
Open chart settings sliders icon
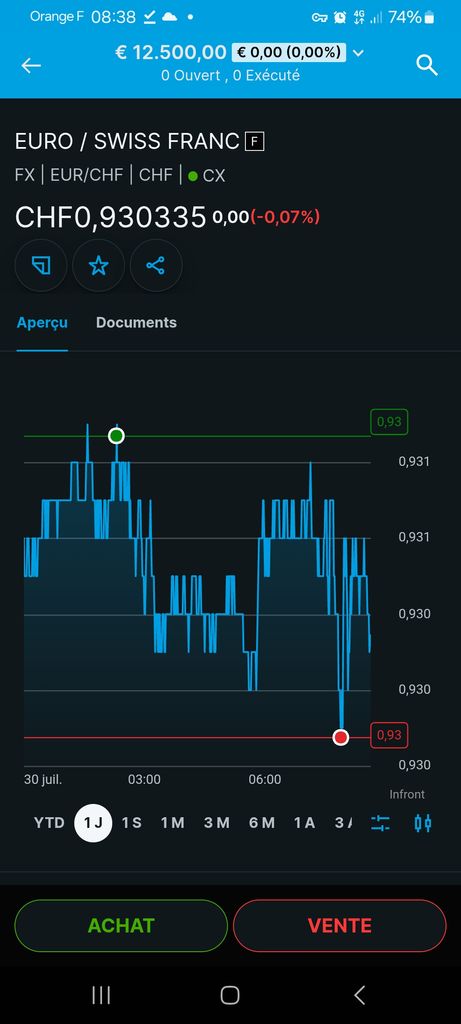pos(380,823)
